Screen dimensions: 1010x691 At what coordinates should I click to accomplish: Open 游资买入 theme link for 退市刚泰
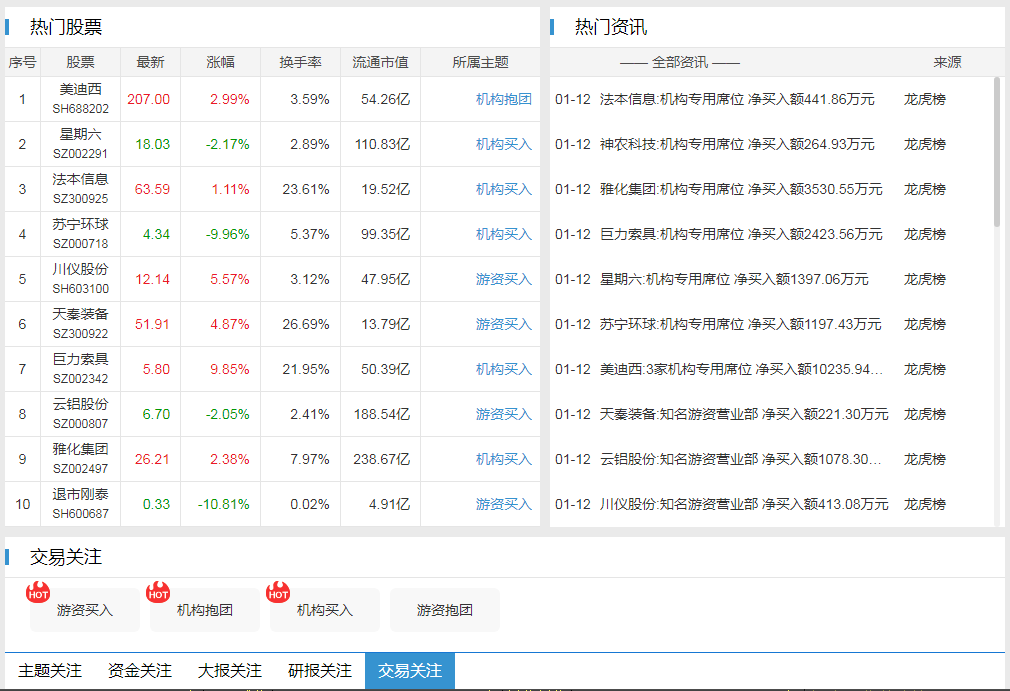pyautogui.click(x=504, y=504)
